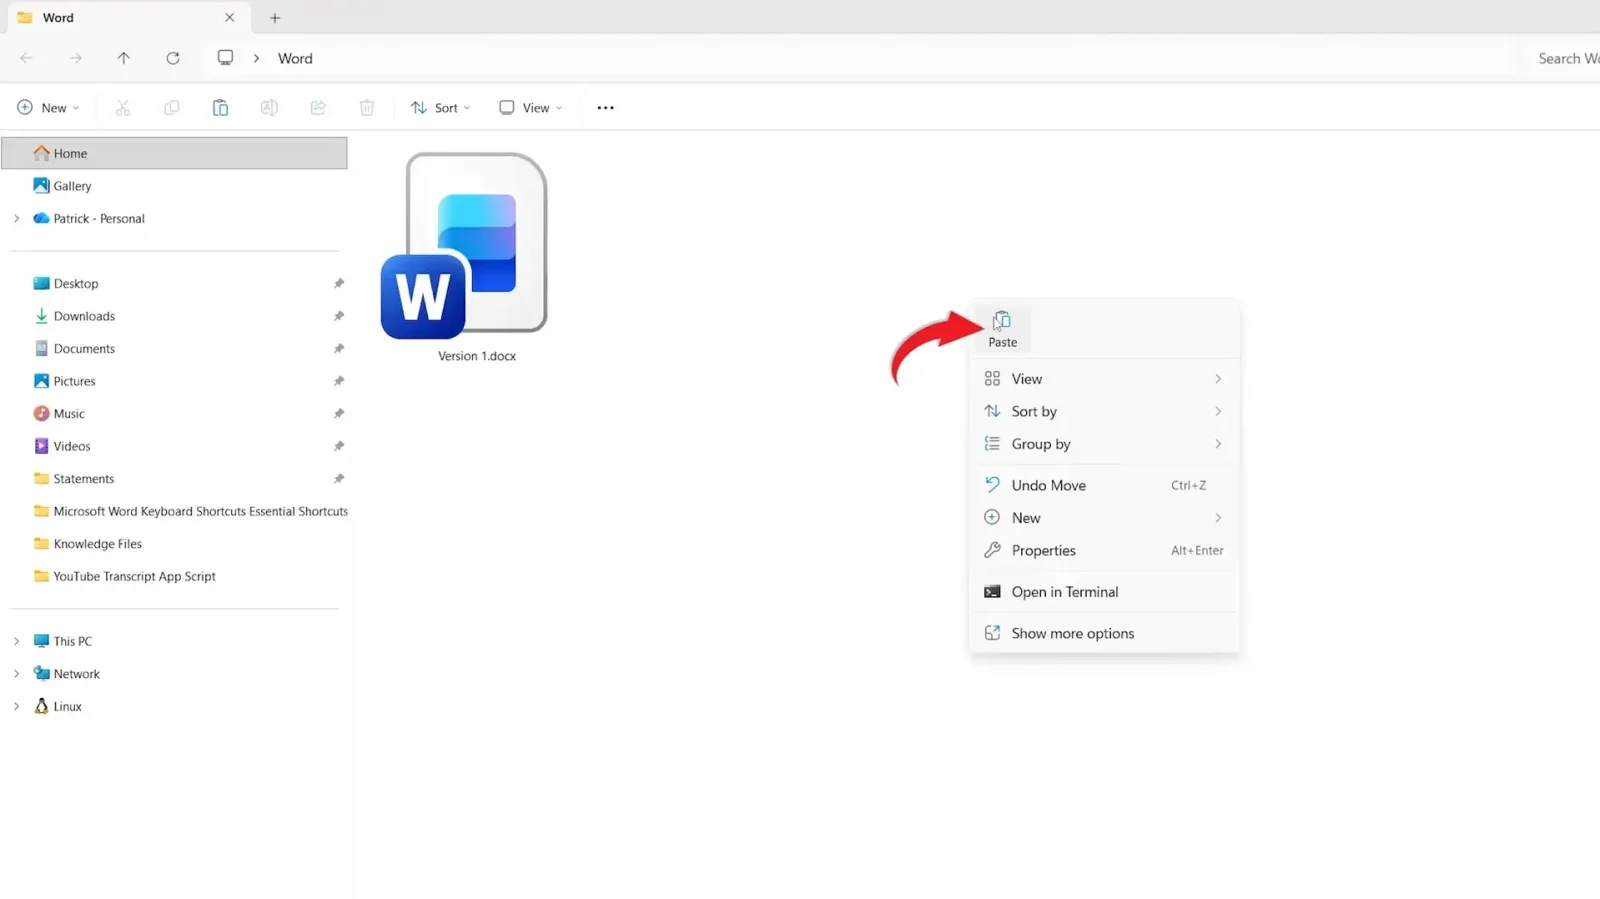Expand the This PC tree node
This screenshot has height=899, width=1600.
(16, 641)
